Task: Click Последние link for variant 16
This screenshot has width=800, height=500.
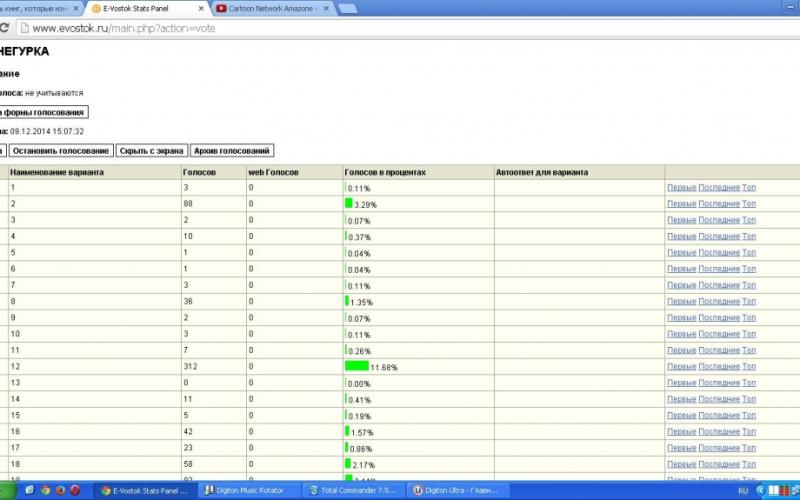Action: coord(719,432)
